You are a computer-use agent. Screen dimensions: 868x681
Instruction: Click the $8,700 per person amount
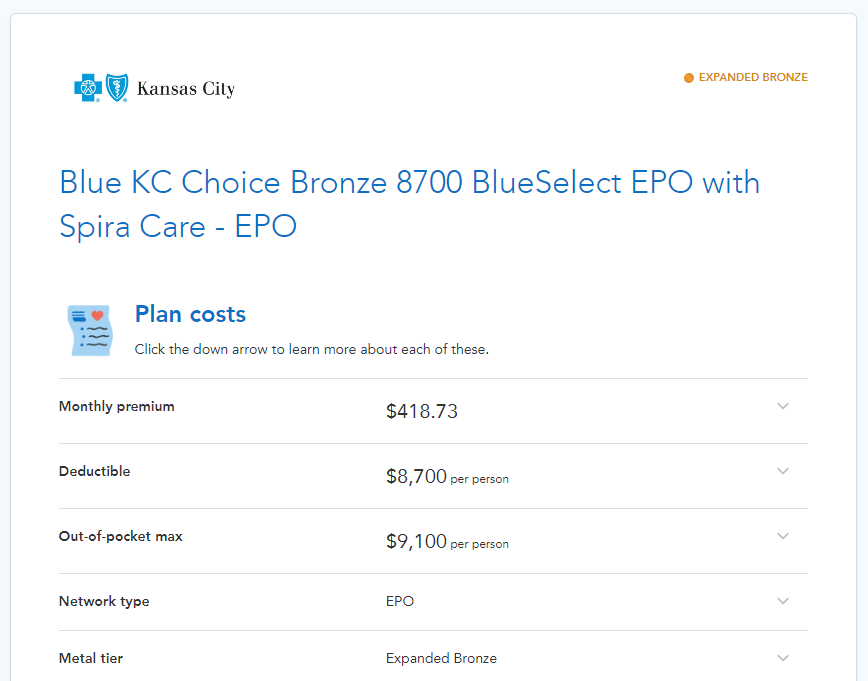447,477
